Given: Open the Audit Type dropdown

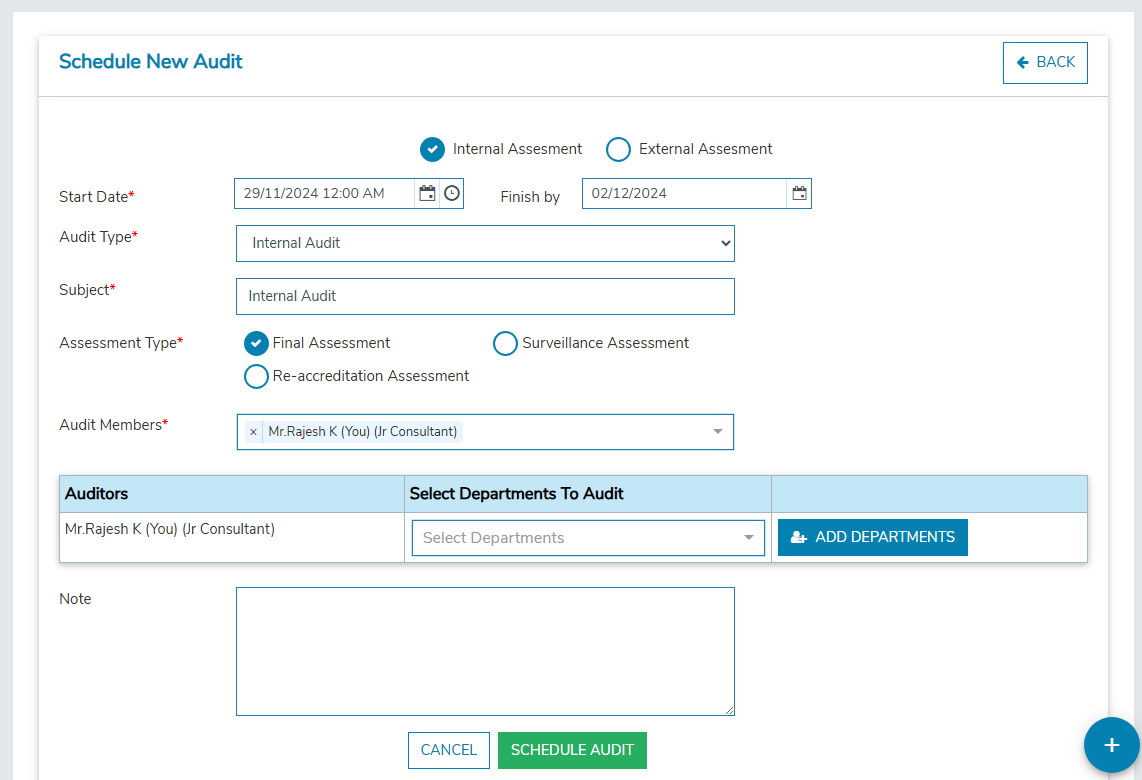Looking at the screenshot, I should pyautogui.click(x=485, y=243).
